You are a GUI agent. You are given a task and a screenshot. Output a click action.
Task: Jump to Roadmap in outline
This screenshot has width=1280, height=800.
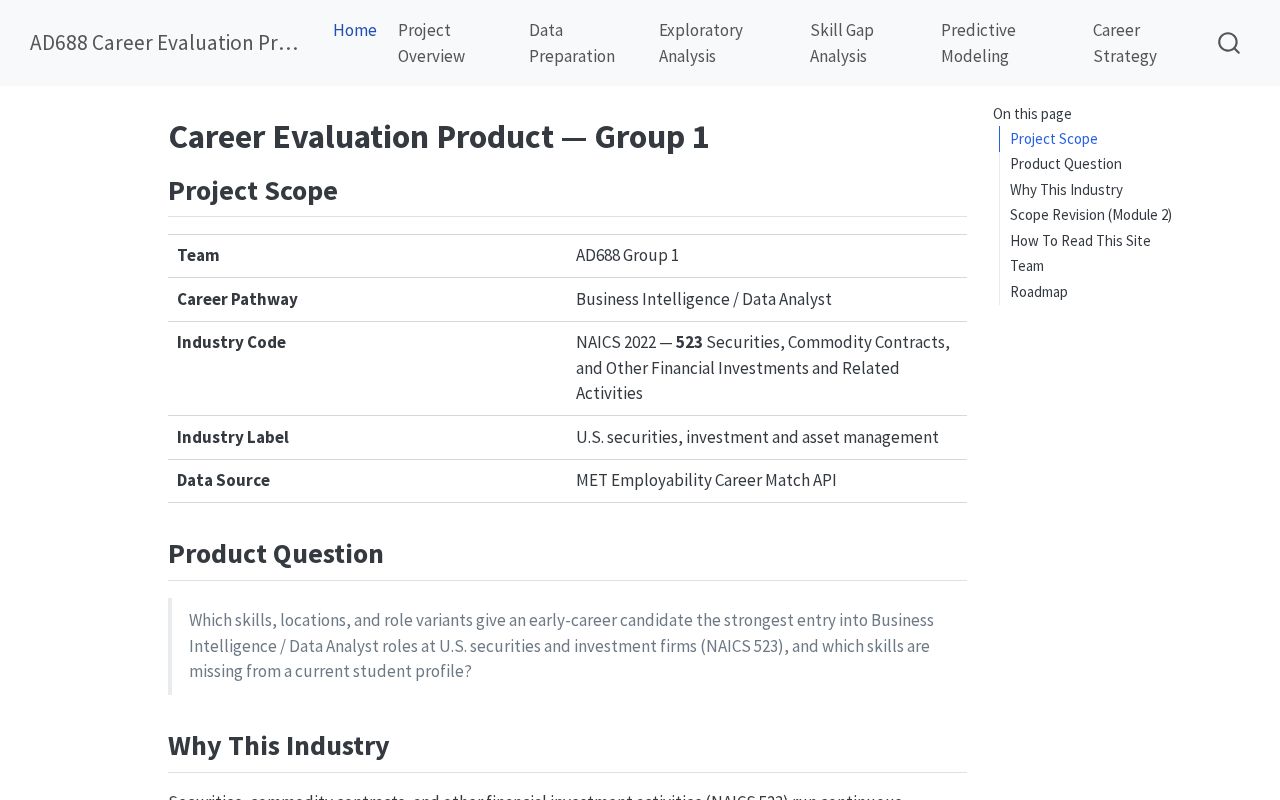tap(1039, 292)
